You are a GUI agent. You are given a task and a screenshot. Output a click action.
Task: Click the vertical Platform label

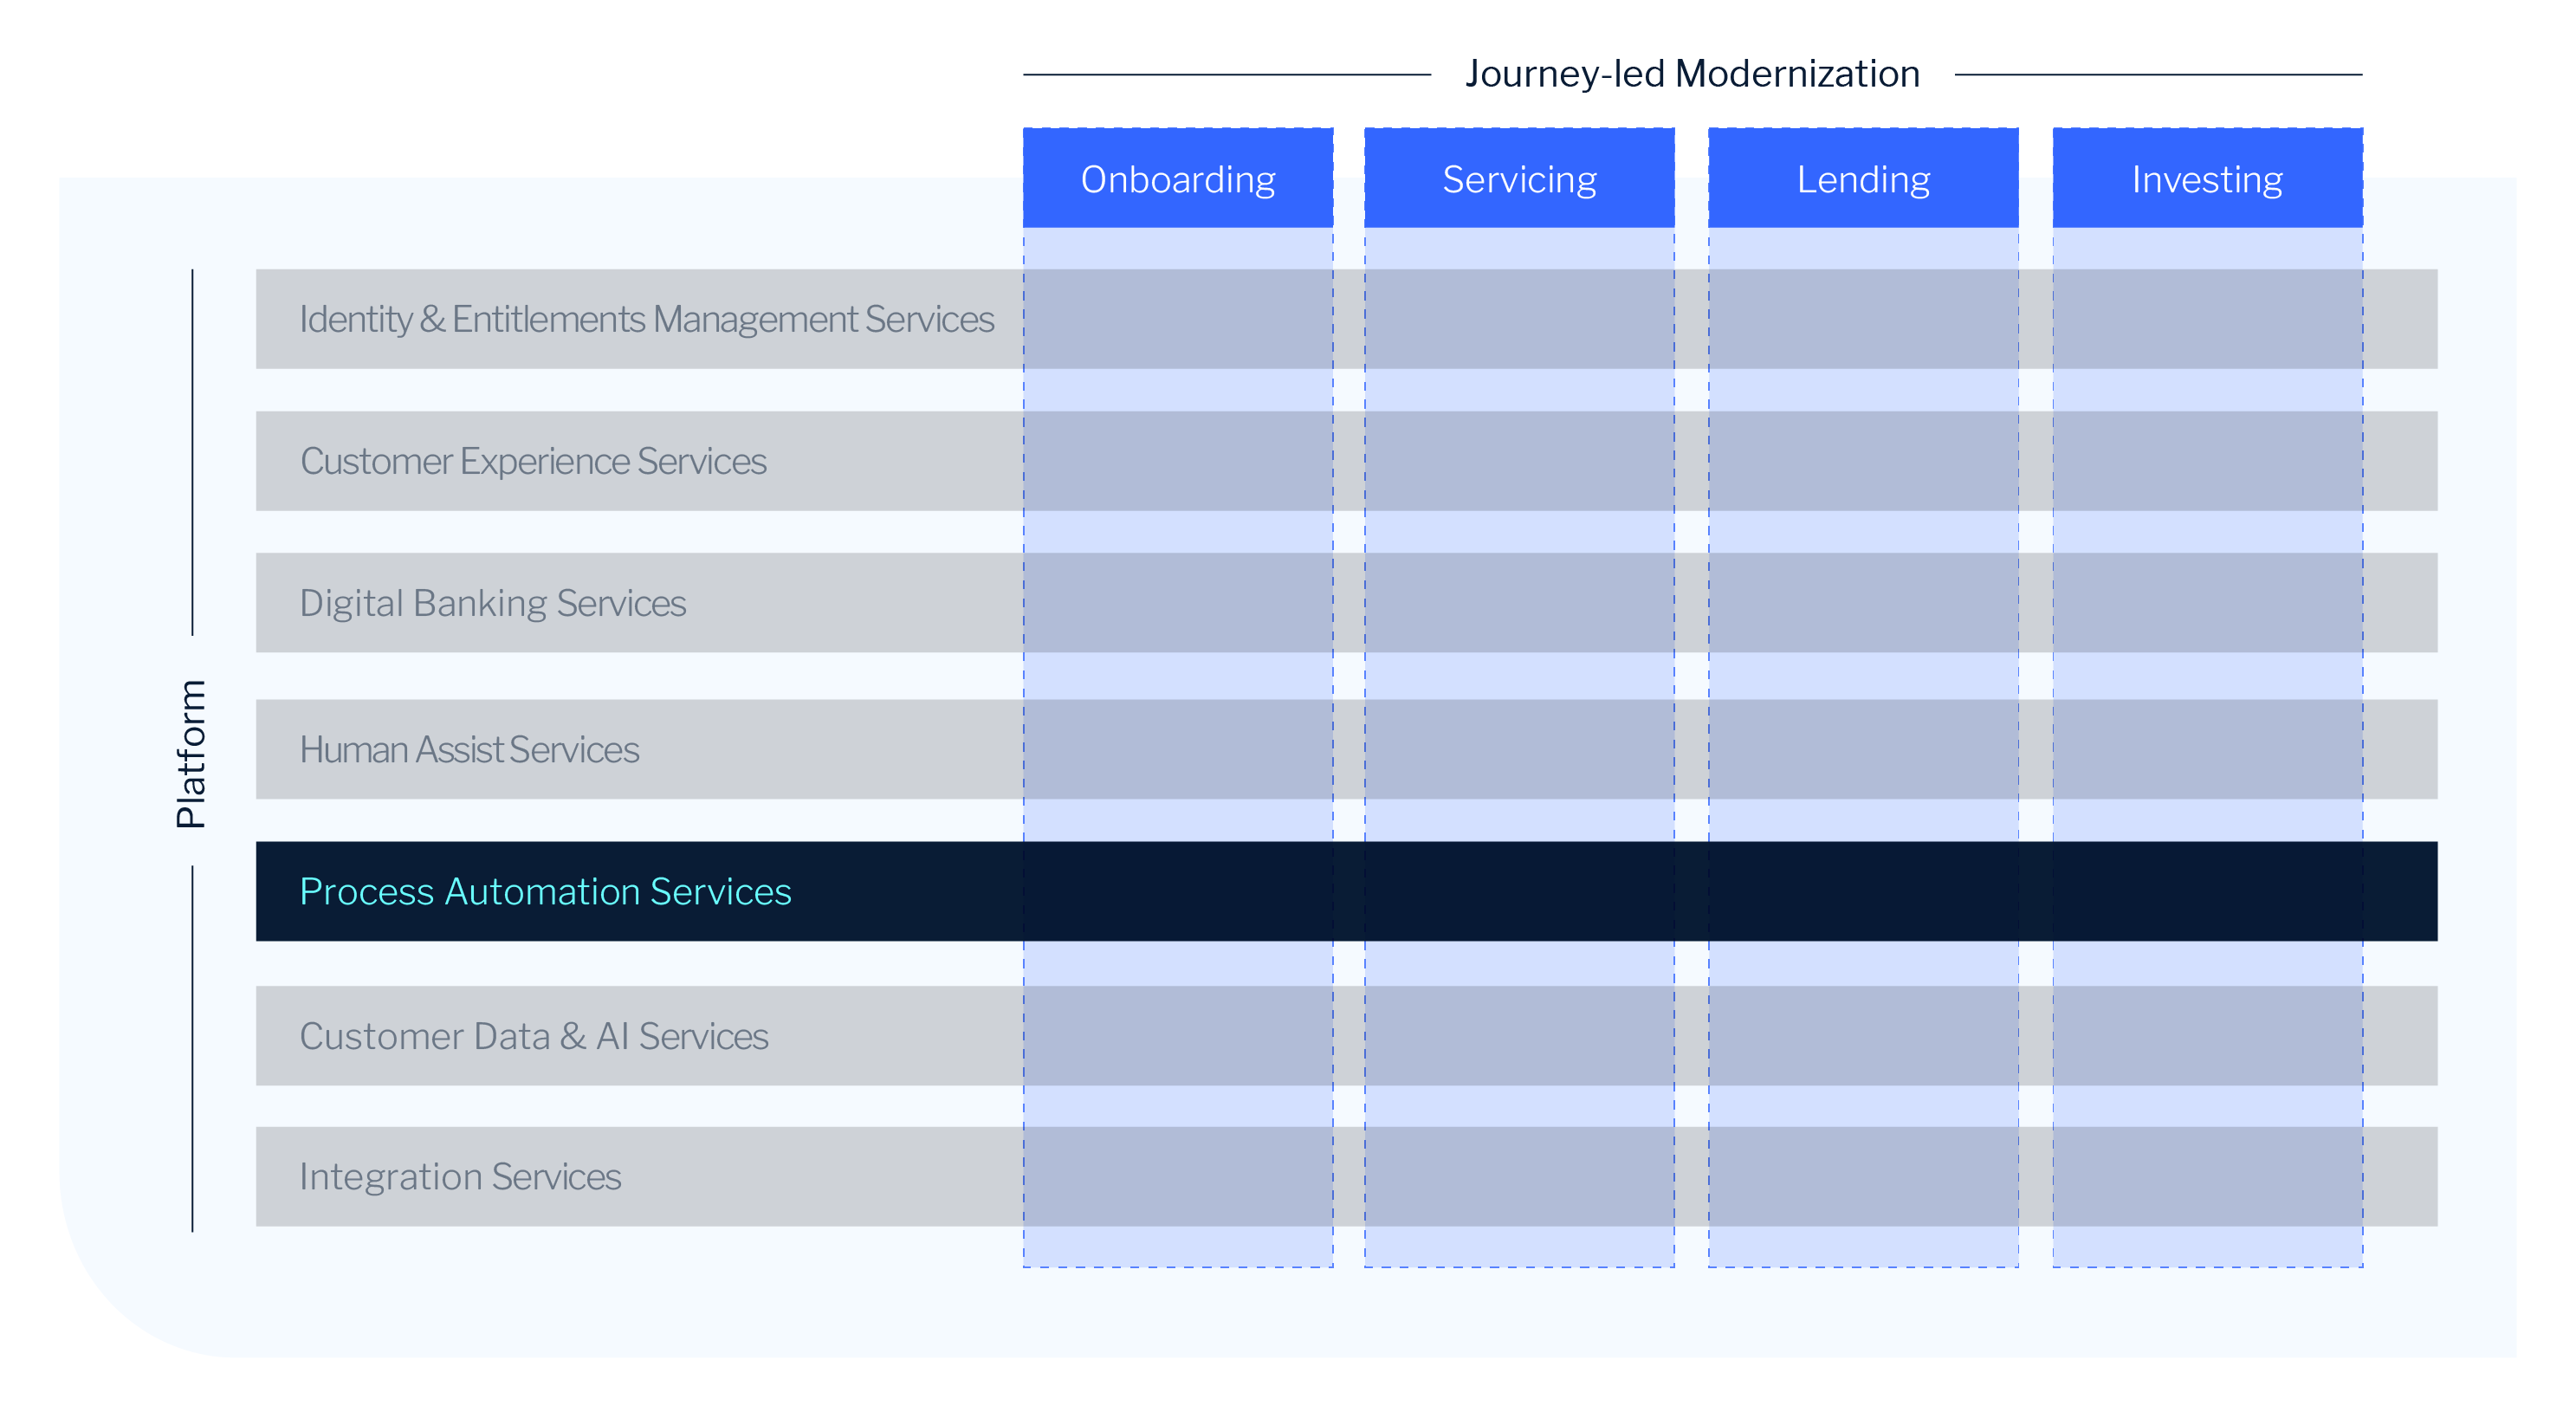tap(190, 753)
